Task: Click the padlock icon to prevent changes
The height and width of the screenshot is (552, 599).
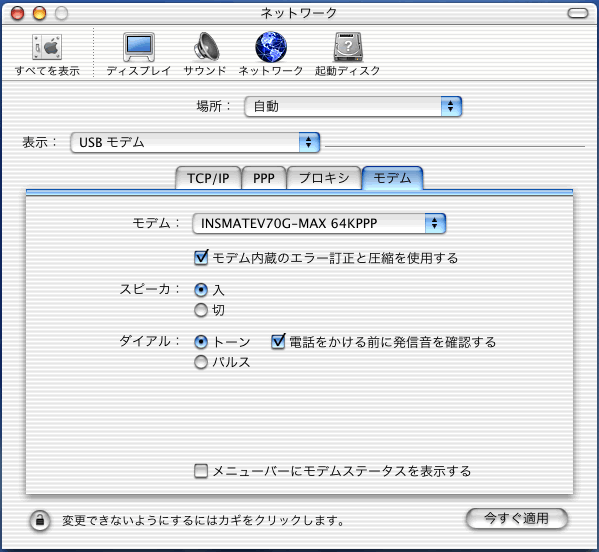Action: (40, 520)
